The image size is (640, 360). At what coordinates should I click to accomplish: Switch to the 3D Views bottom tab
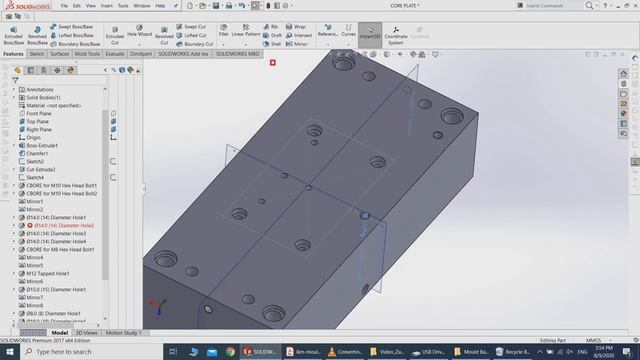[87, 333]
